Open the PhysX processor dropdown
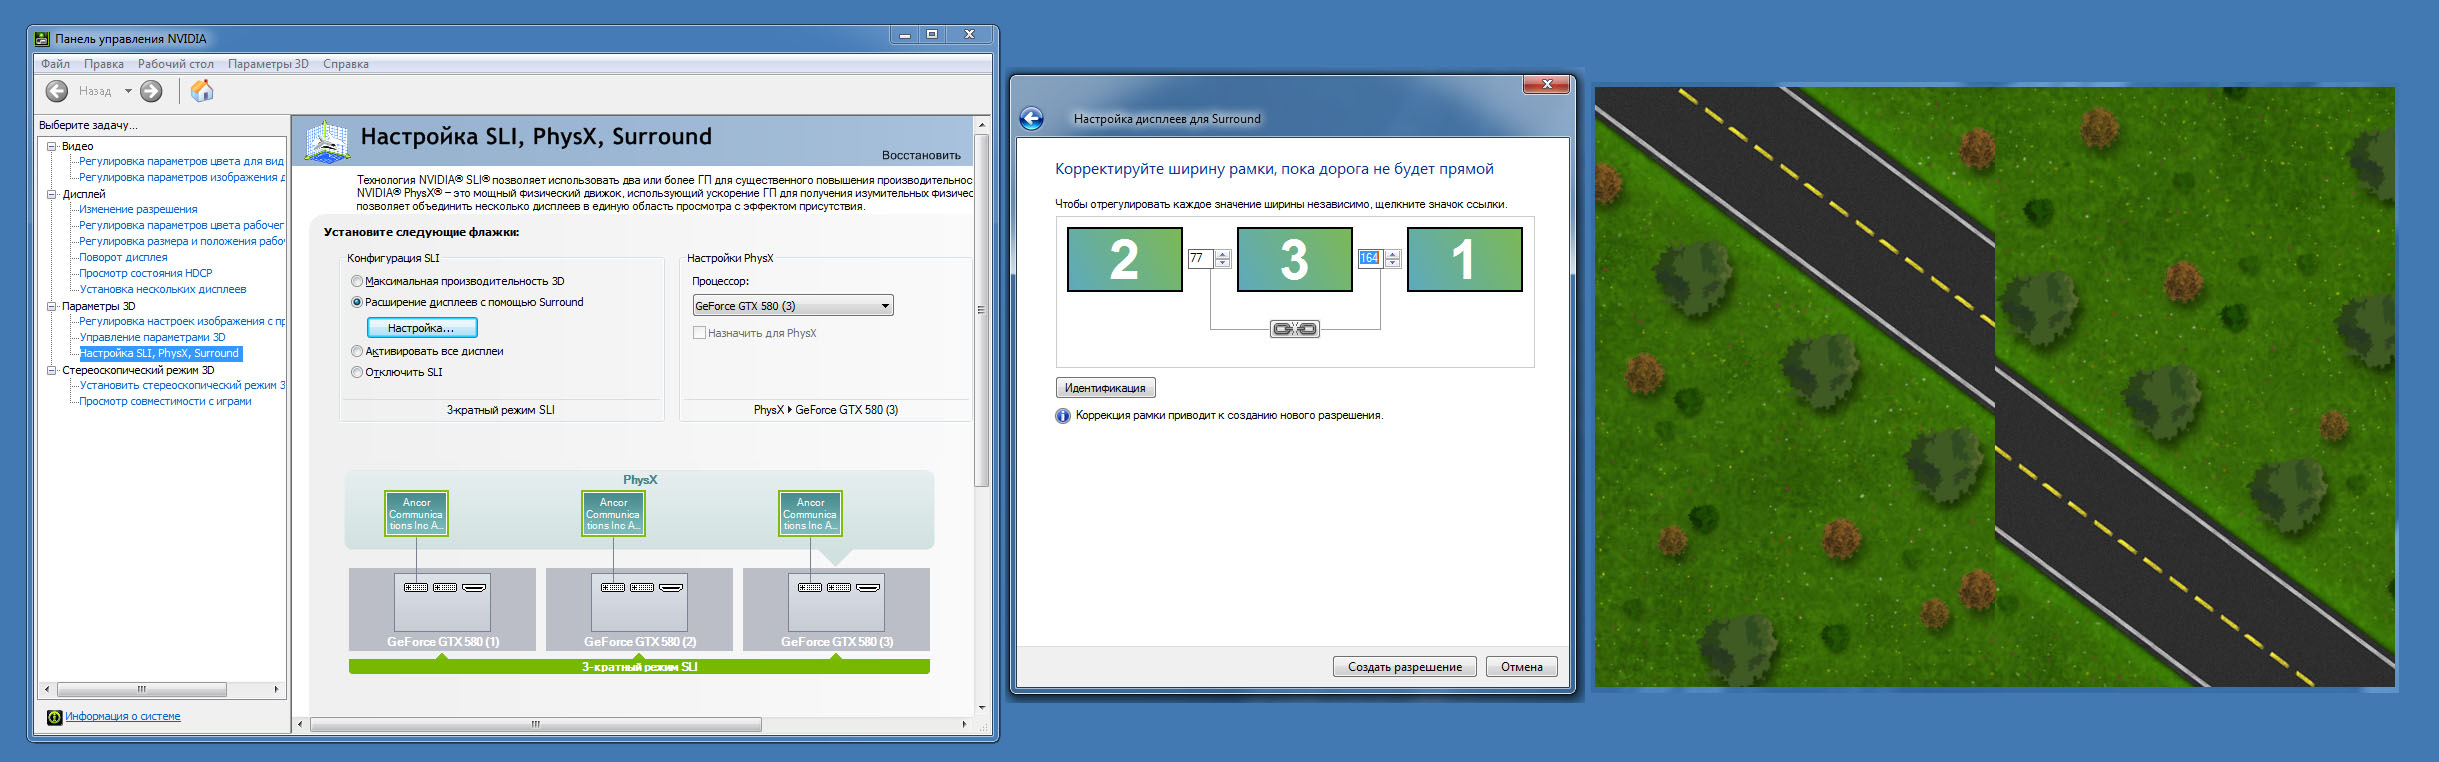 [792, 306]
